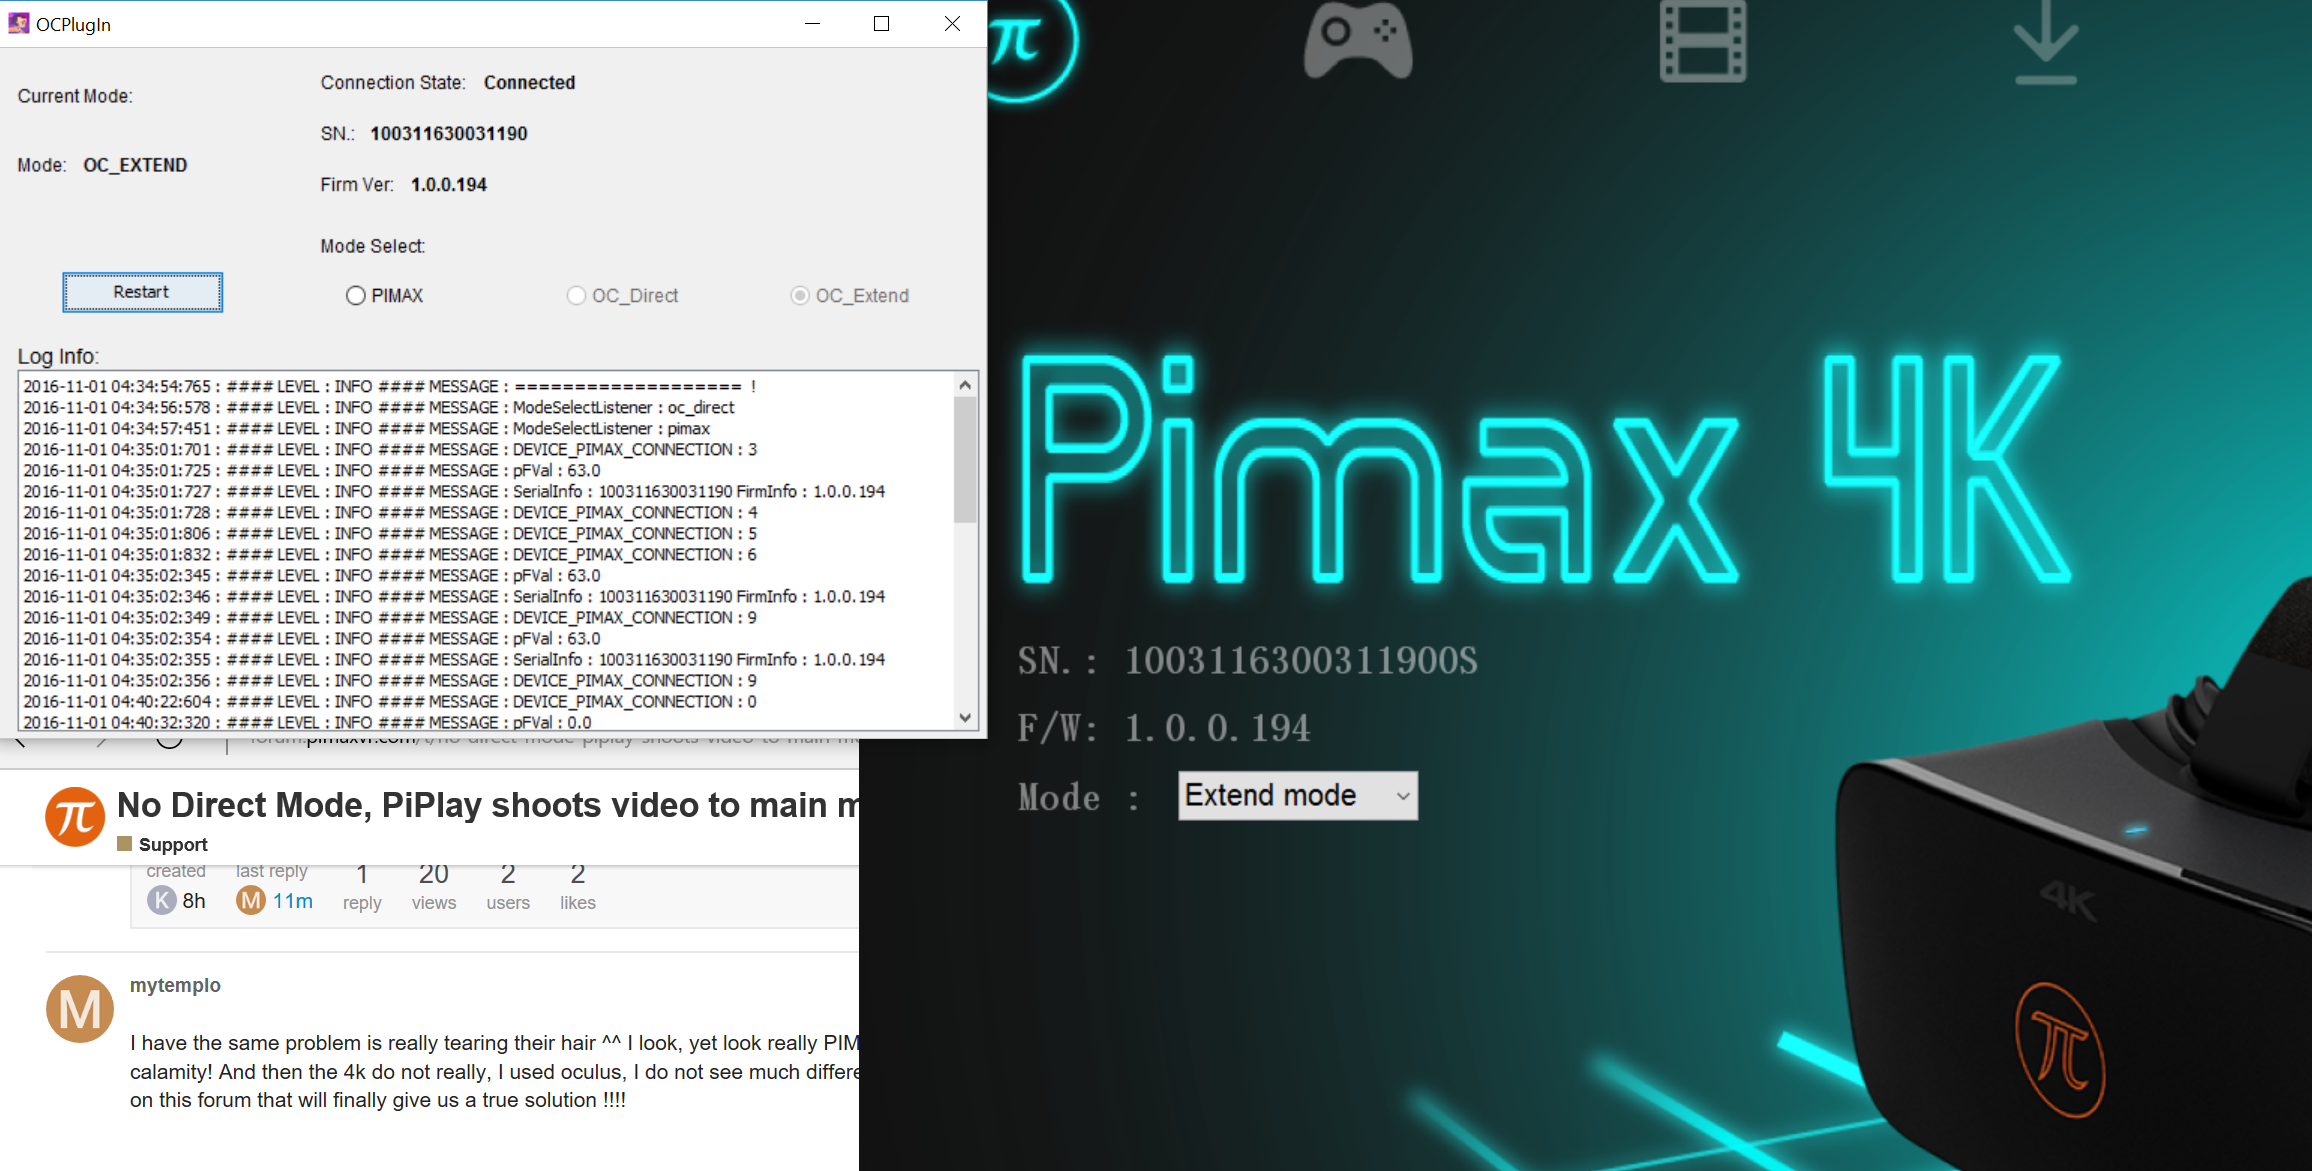The image size is (2312, 1171).
Task: Click the log line 'ModeSelectListener : oc_direct'
Action: point(379,407)
